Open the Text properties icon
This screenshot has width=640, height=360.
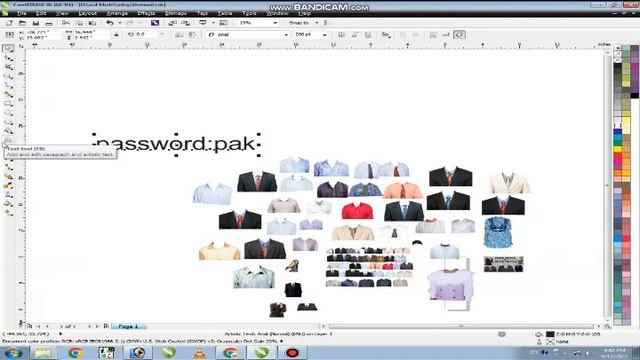tap(433, 35)
